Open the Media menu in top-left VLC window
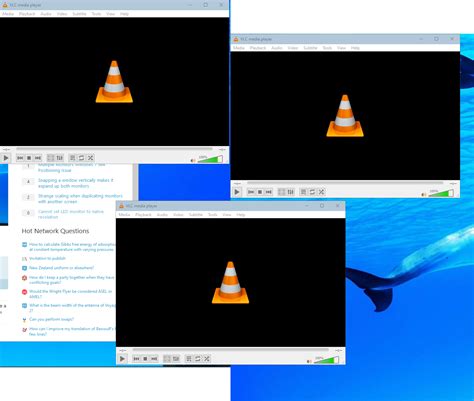 click(8, 14)
